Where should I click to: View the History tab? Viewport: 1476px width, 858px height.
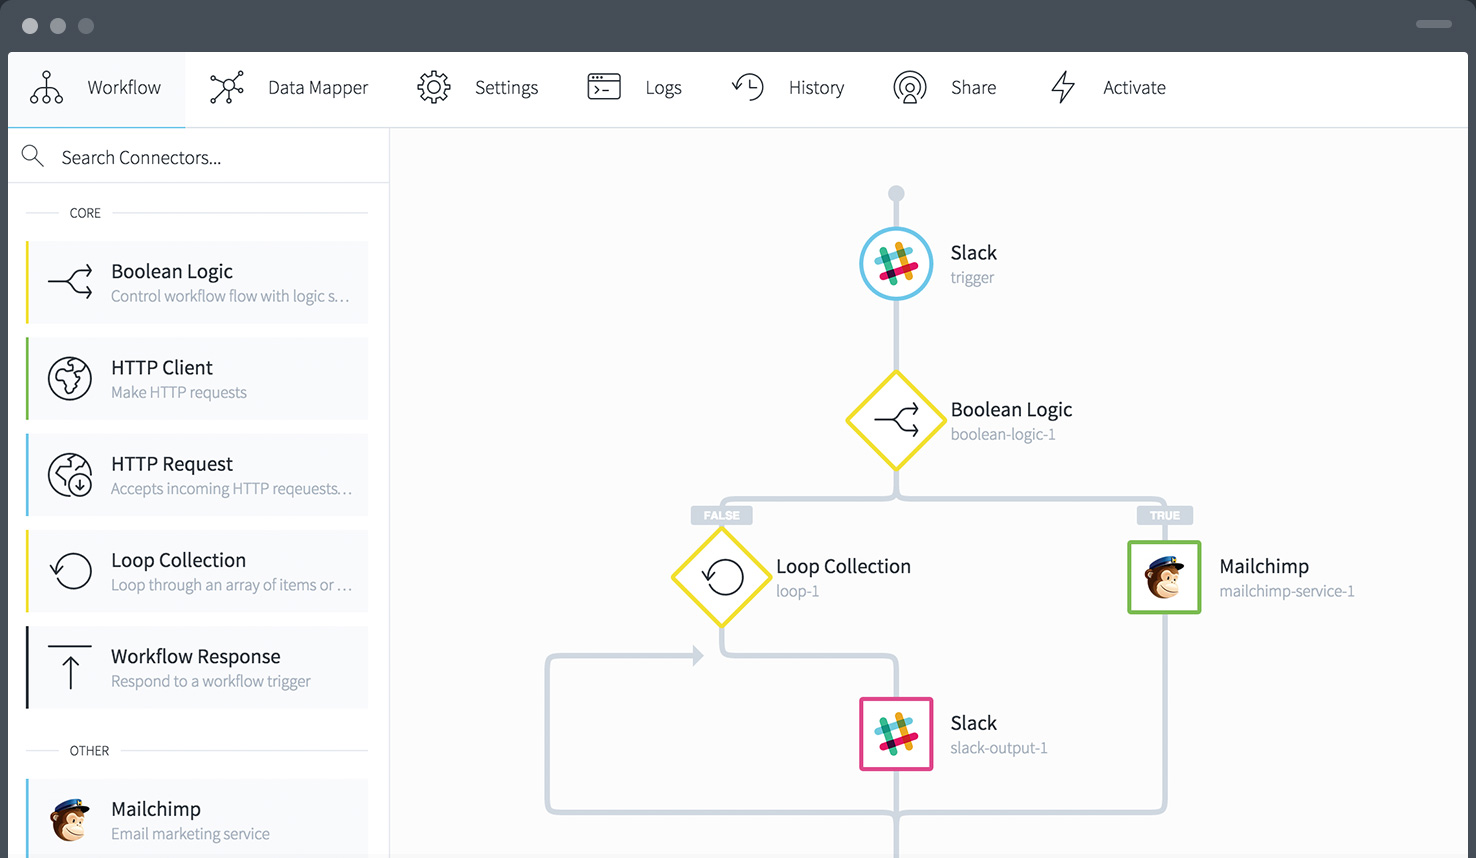pyautogui.click(x=788, y=88)
